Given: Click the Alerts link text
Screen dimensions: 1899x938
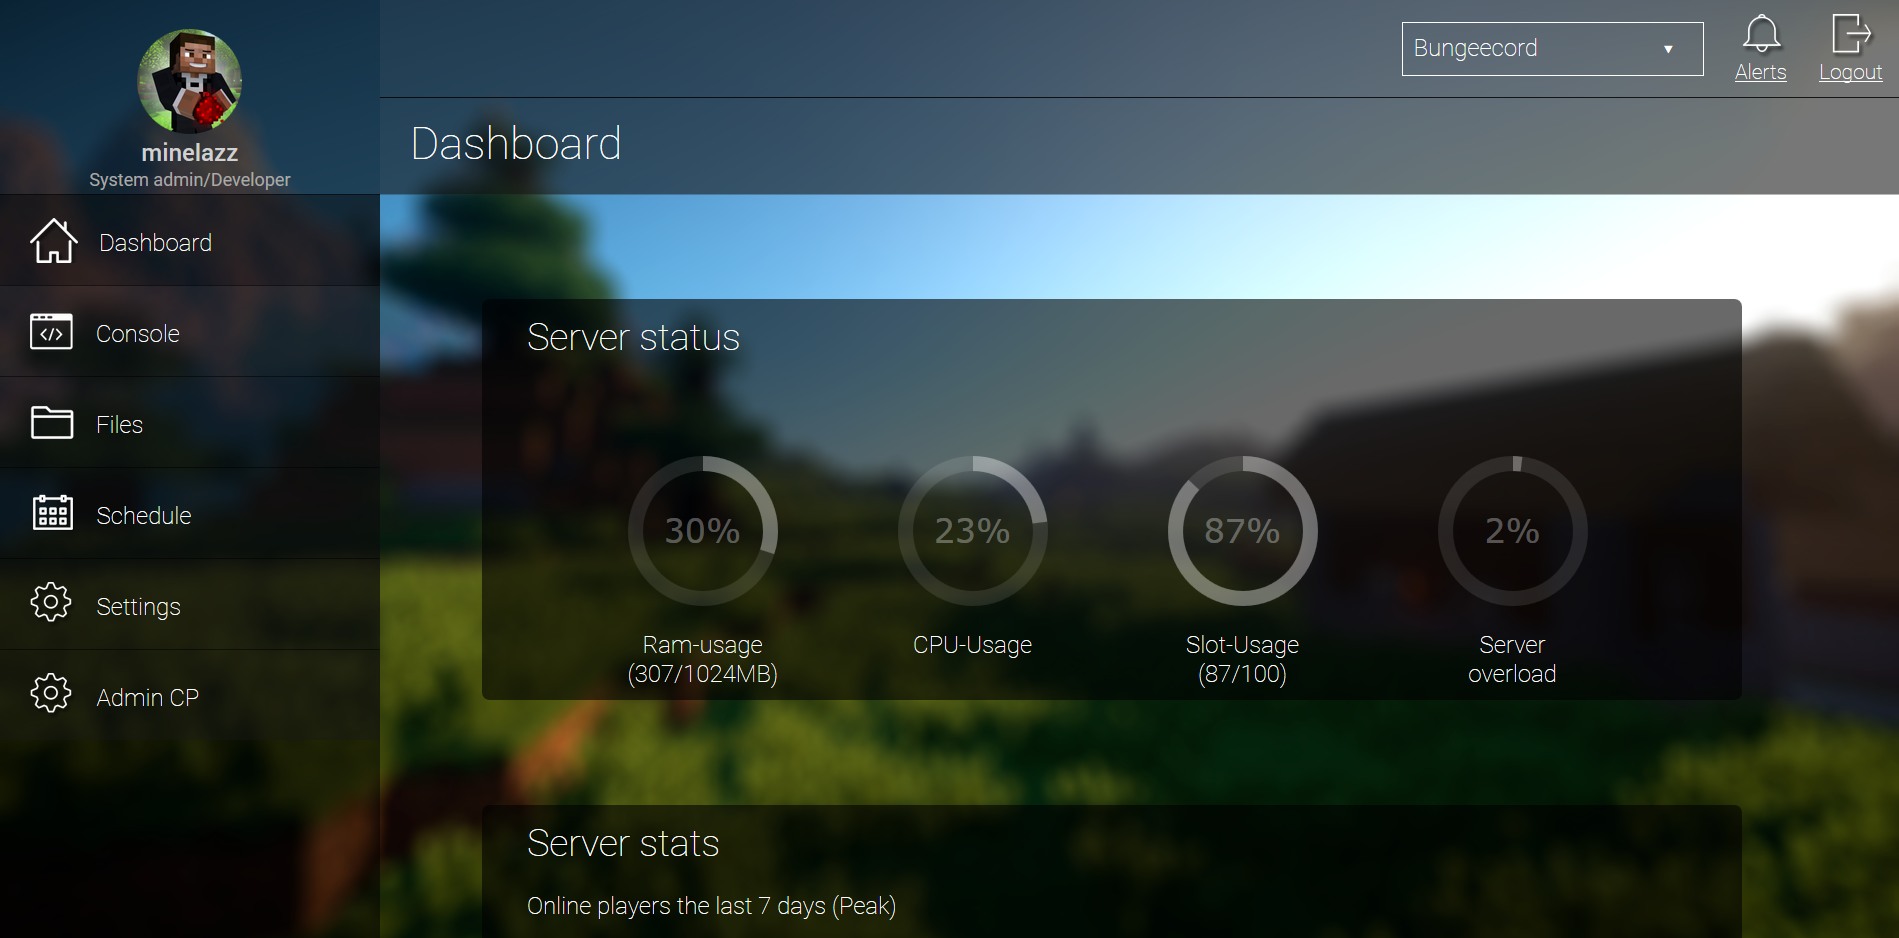Looking at the screenshot, I should pos(1760,72).
